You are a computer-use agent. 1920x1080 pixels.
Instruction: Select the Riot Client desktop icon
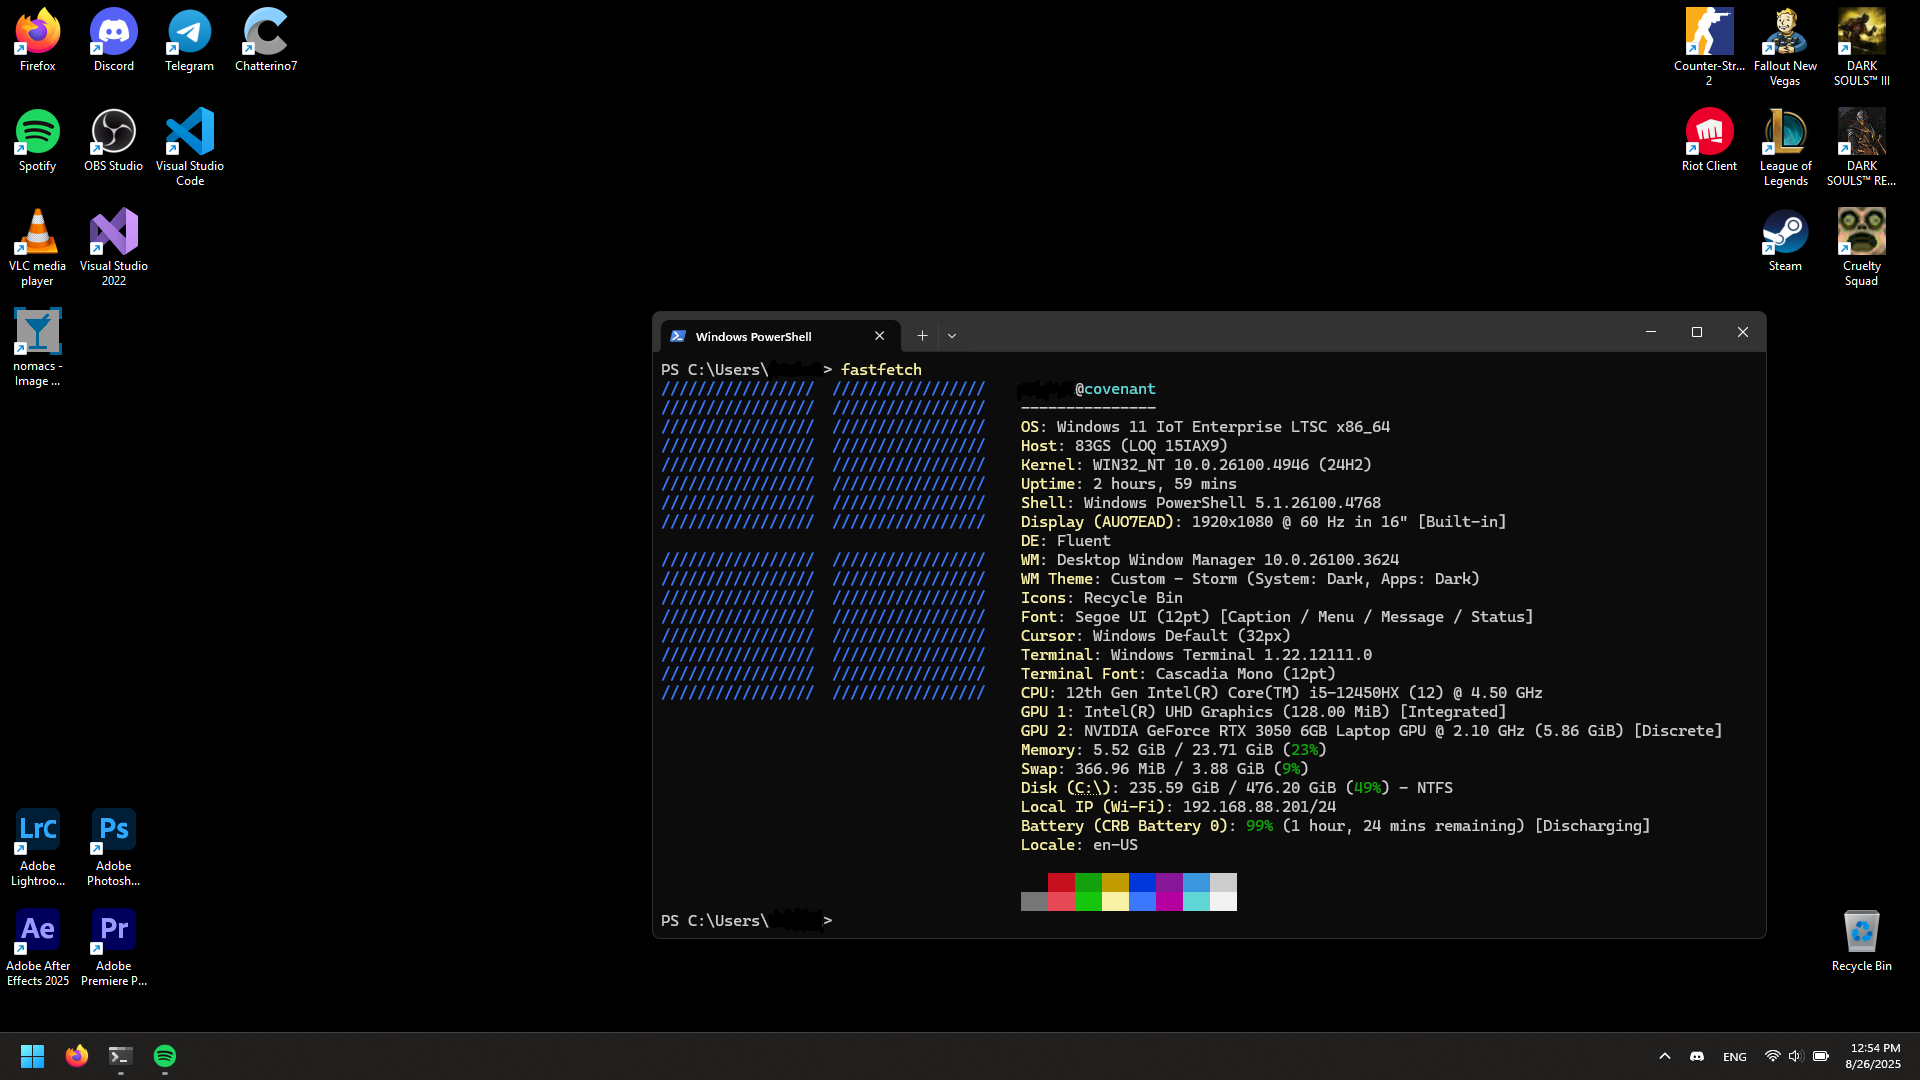coord(1709,140)
